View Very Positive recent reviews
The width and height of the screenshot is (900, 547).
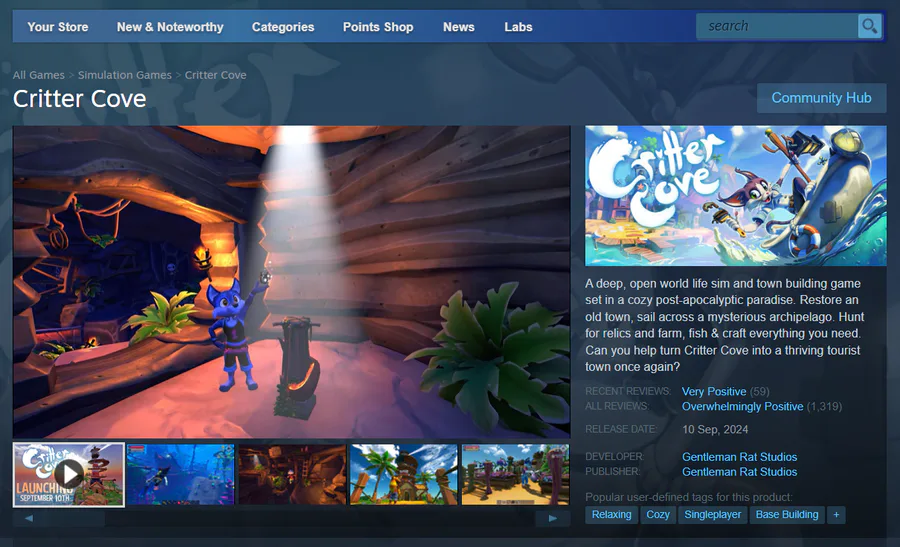tap(714, 391)
